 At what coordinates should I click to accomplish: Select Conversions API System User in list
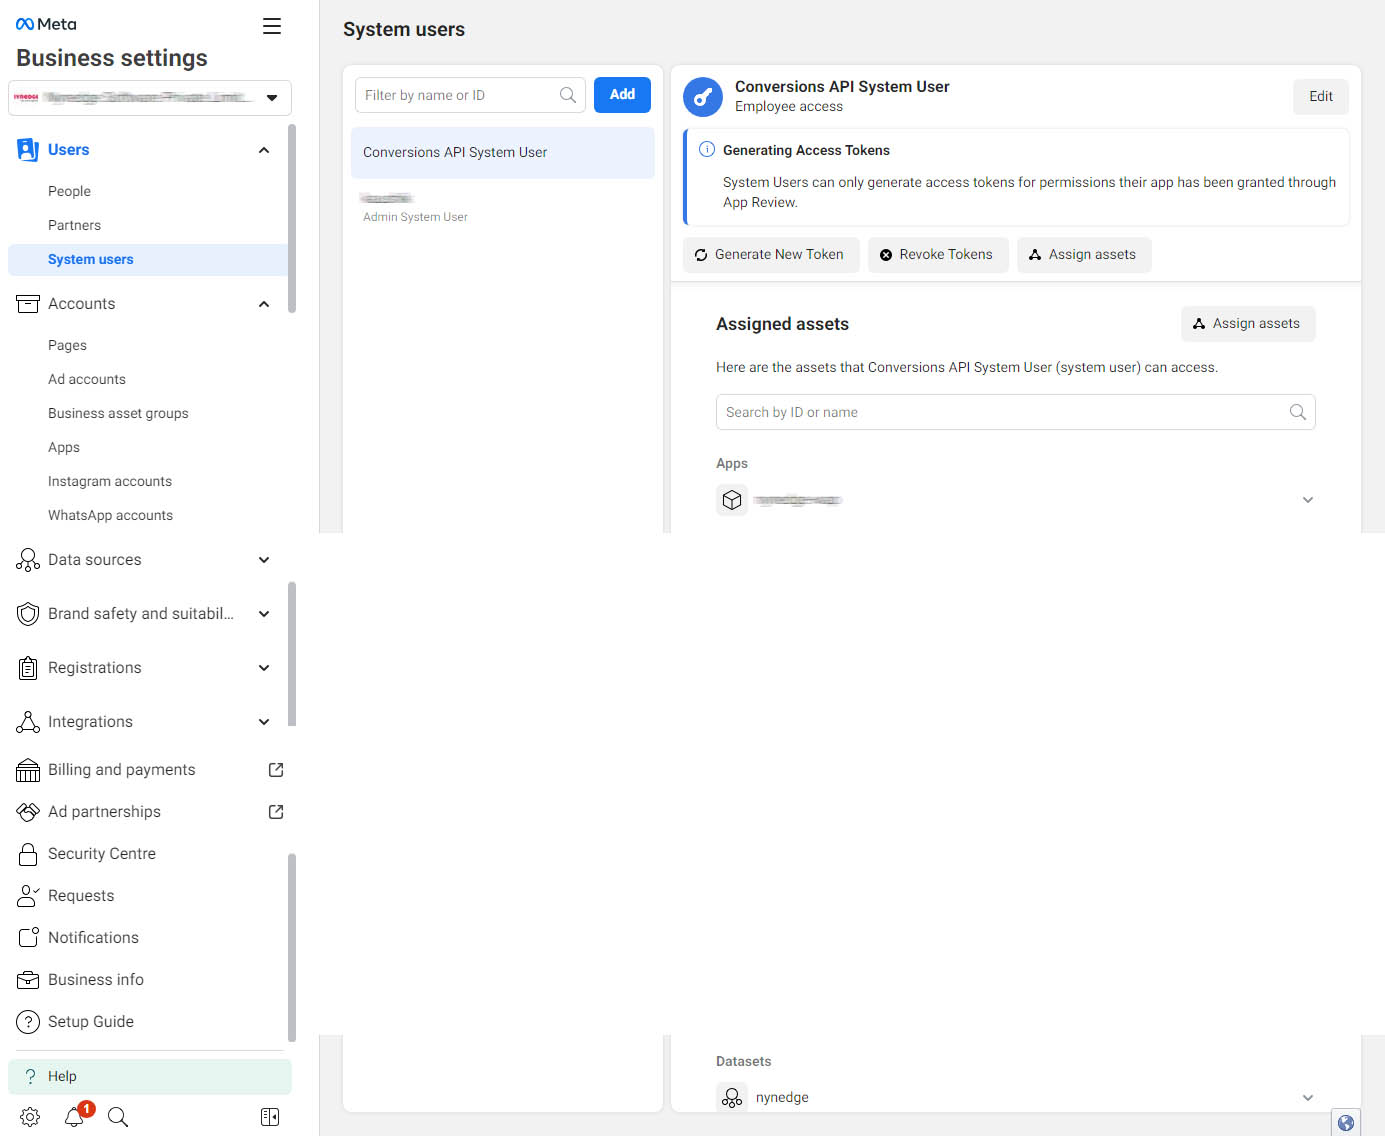pyautogui.click(x=503, y=152)
